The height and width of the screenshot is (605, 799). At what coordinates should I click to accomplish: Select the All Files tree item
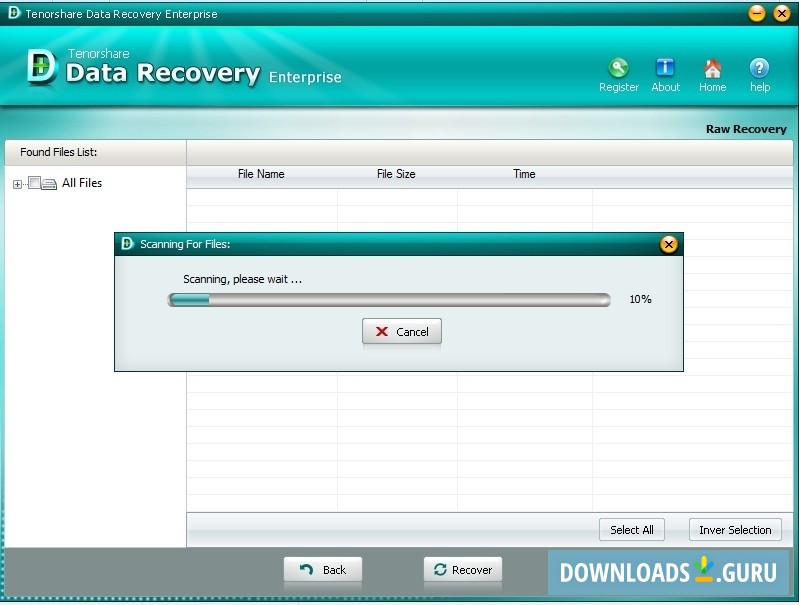[82, 183]
